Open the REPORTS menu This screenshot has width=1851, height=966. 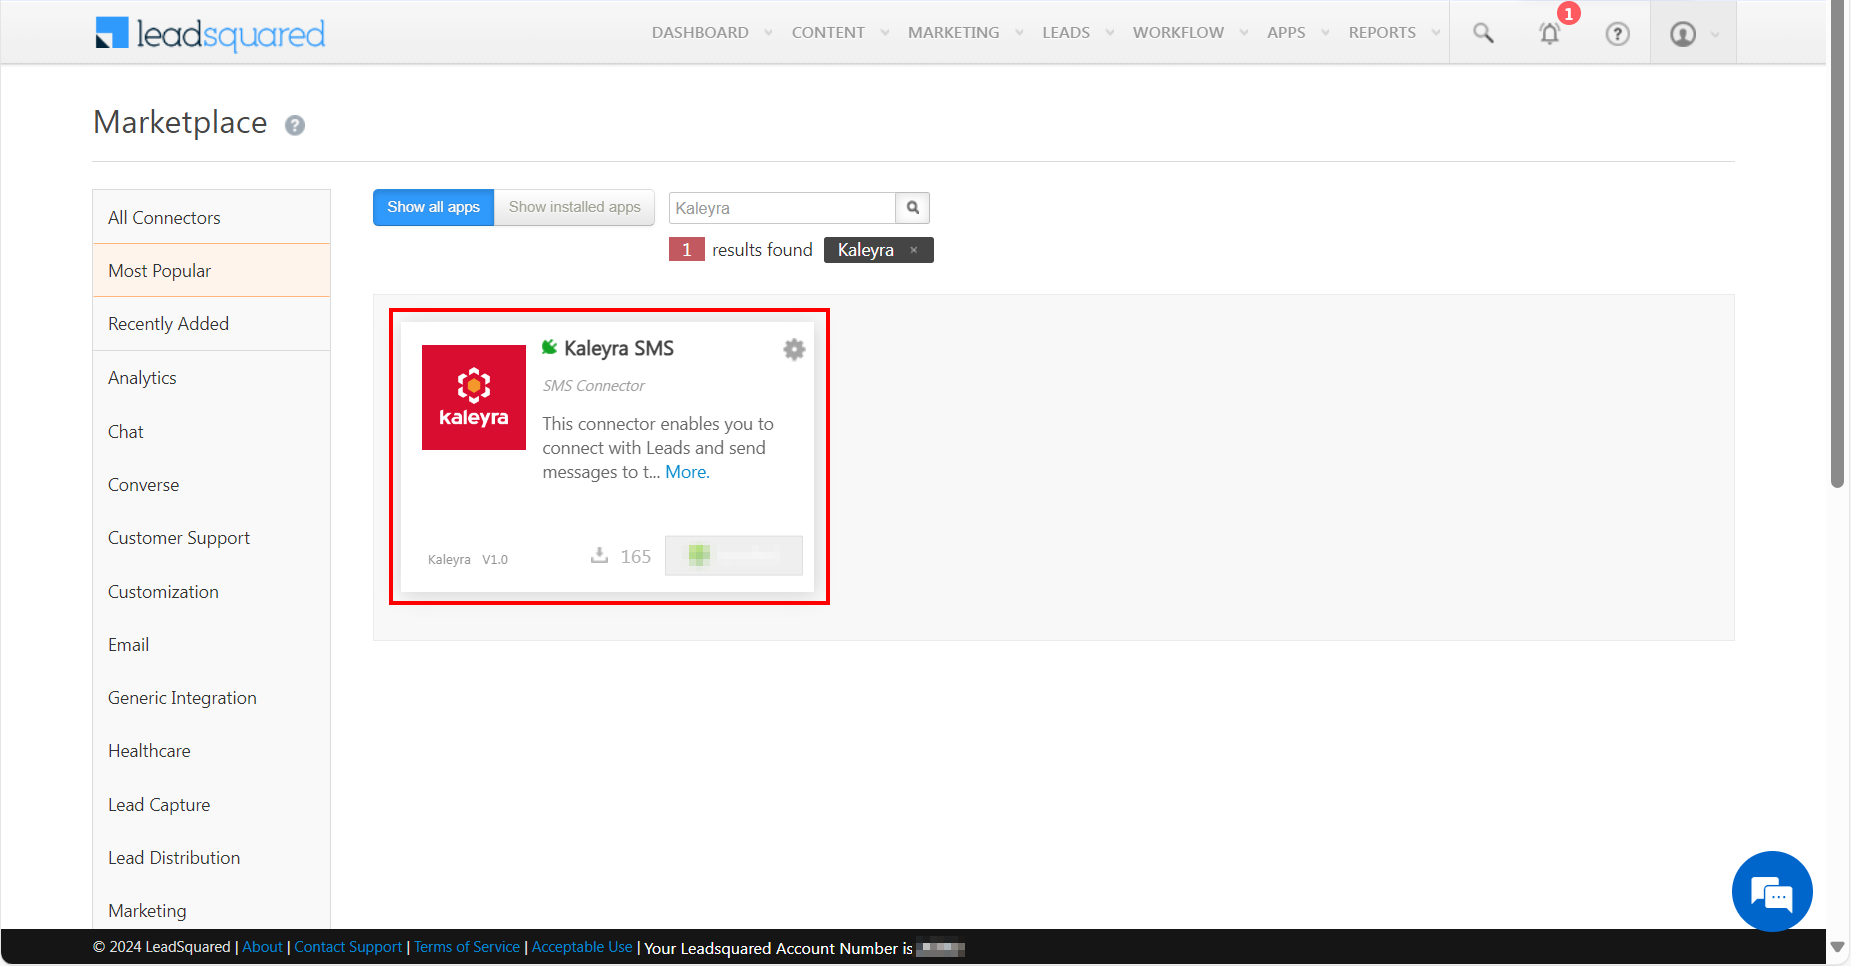(1382, 33)
